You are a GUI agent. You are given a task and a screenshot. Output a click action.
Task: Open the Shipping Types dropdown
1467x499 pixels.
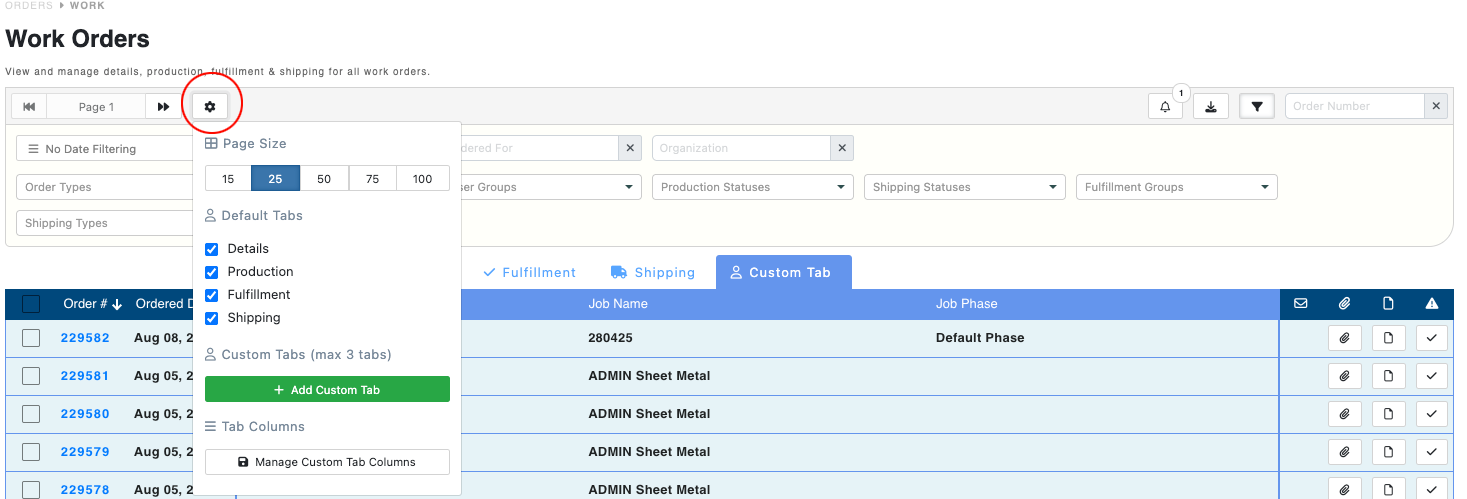click(105, 223)
